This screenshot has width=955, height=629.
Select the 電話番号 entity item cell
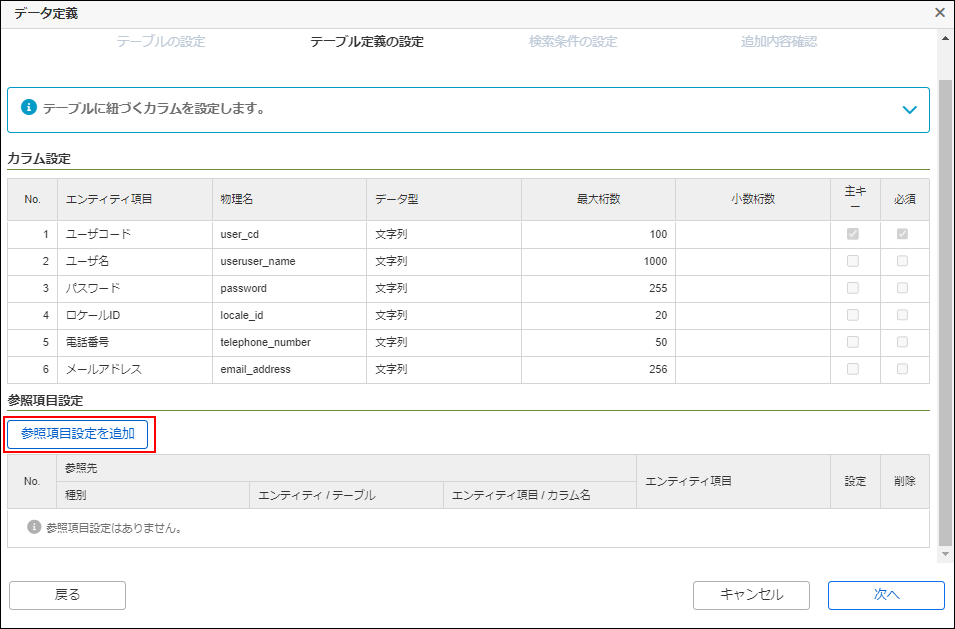(x=135, y=342)
